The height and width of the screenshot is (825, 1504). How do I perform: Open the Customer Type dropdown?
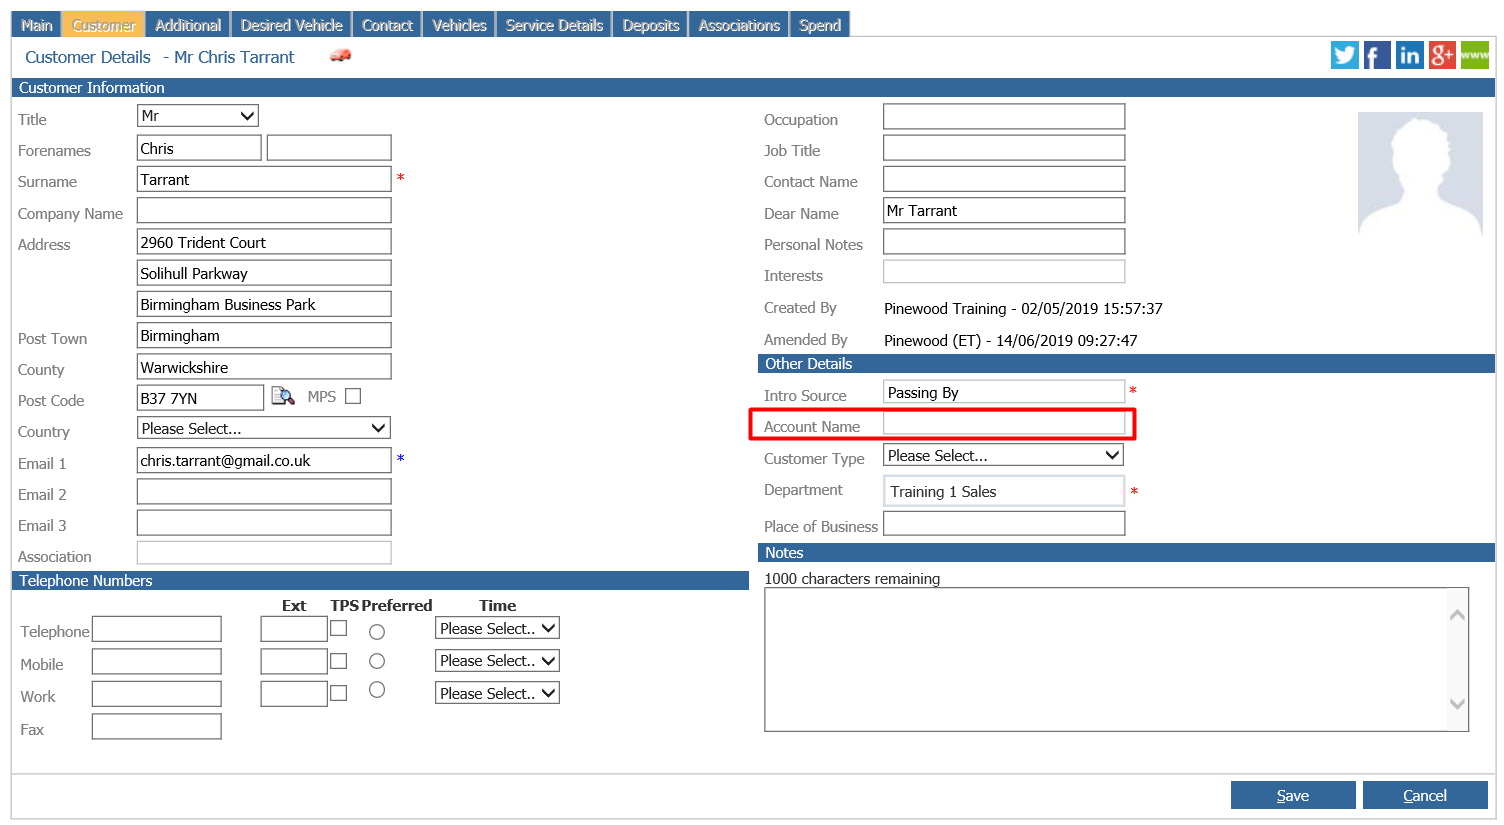point(1004,455)
